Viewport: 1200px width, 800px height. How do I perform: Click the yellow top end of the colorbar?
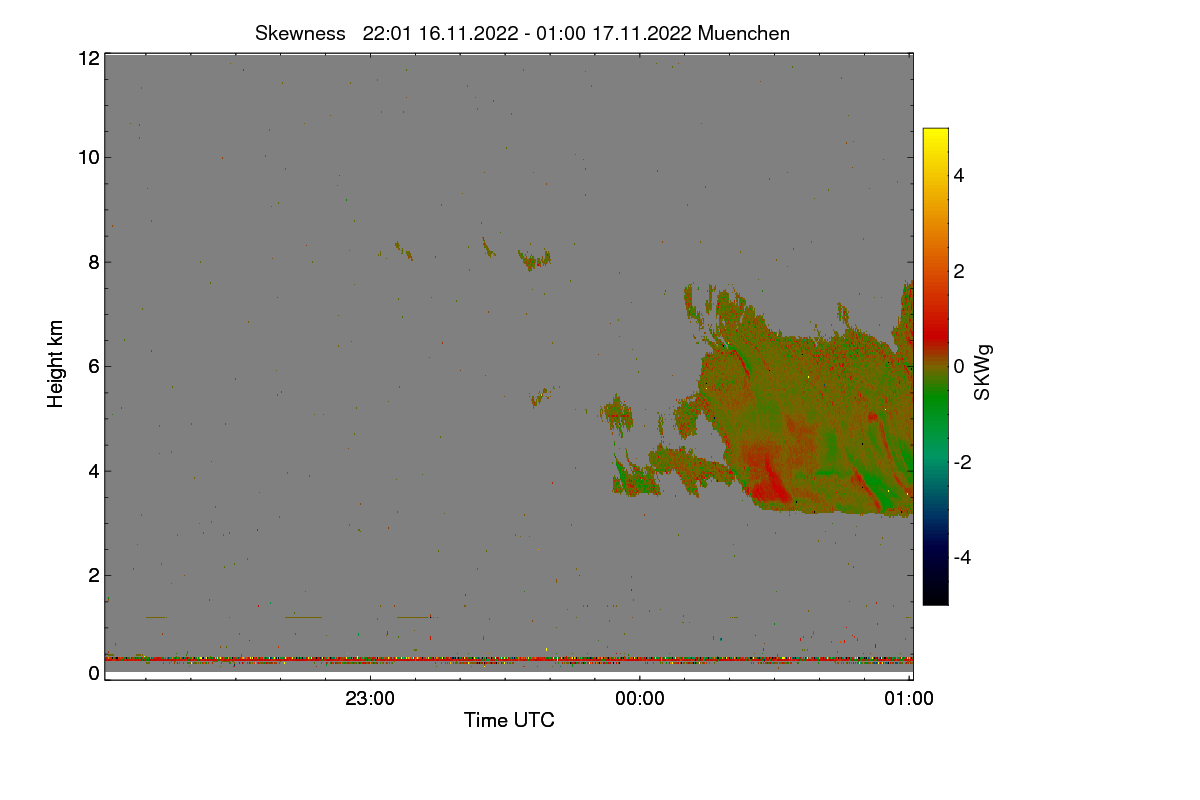pyautogui.click(x=935, y=136)
